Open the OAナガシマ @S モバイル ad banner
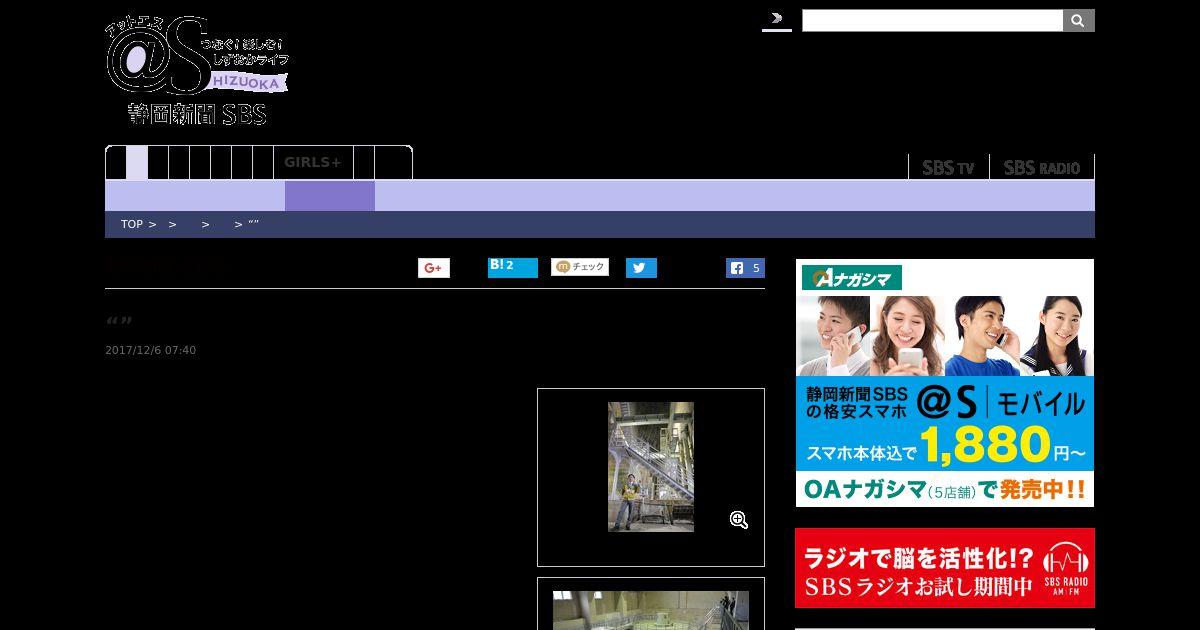Viewport: 1200px width, 630px height. (945, 383)
